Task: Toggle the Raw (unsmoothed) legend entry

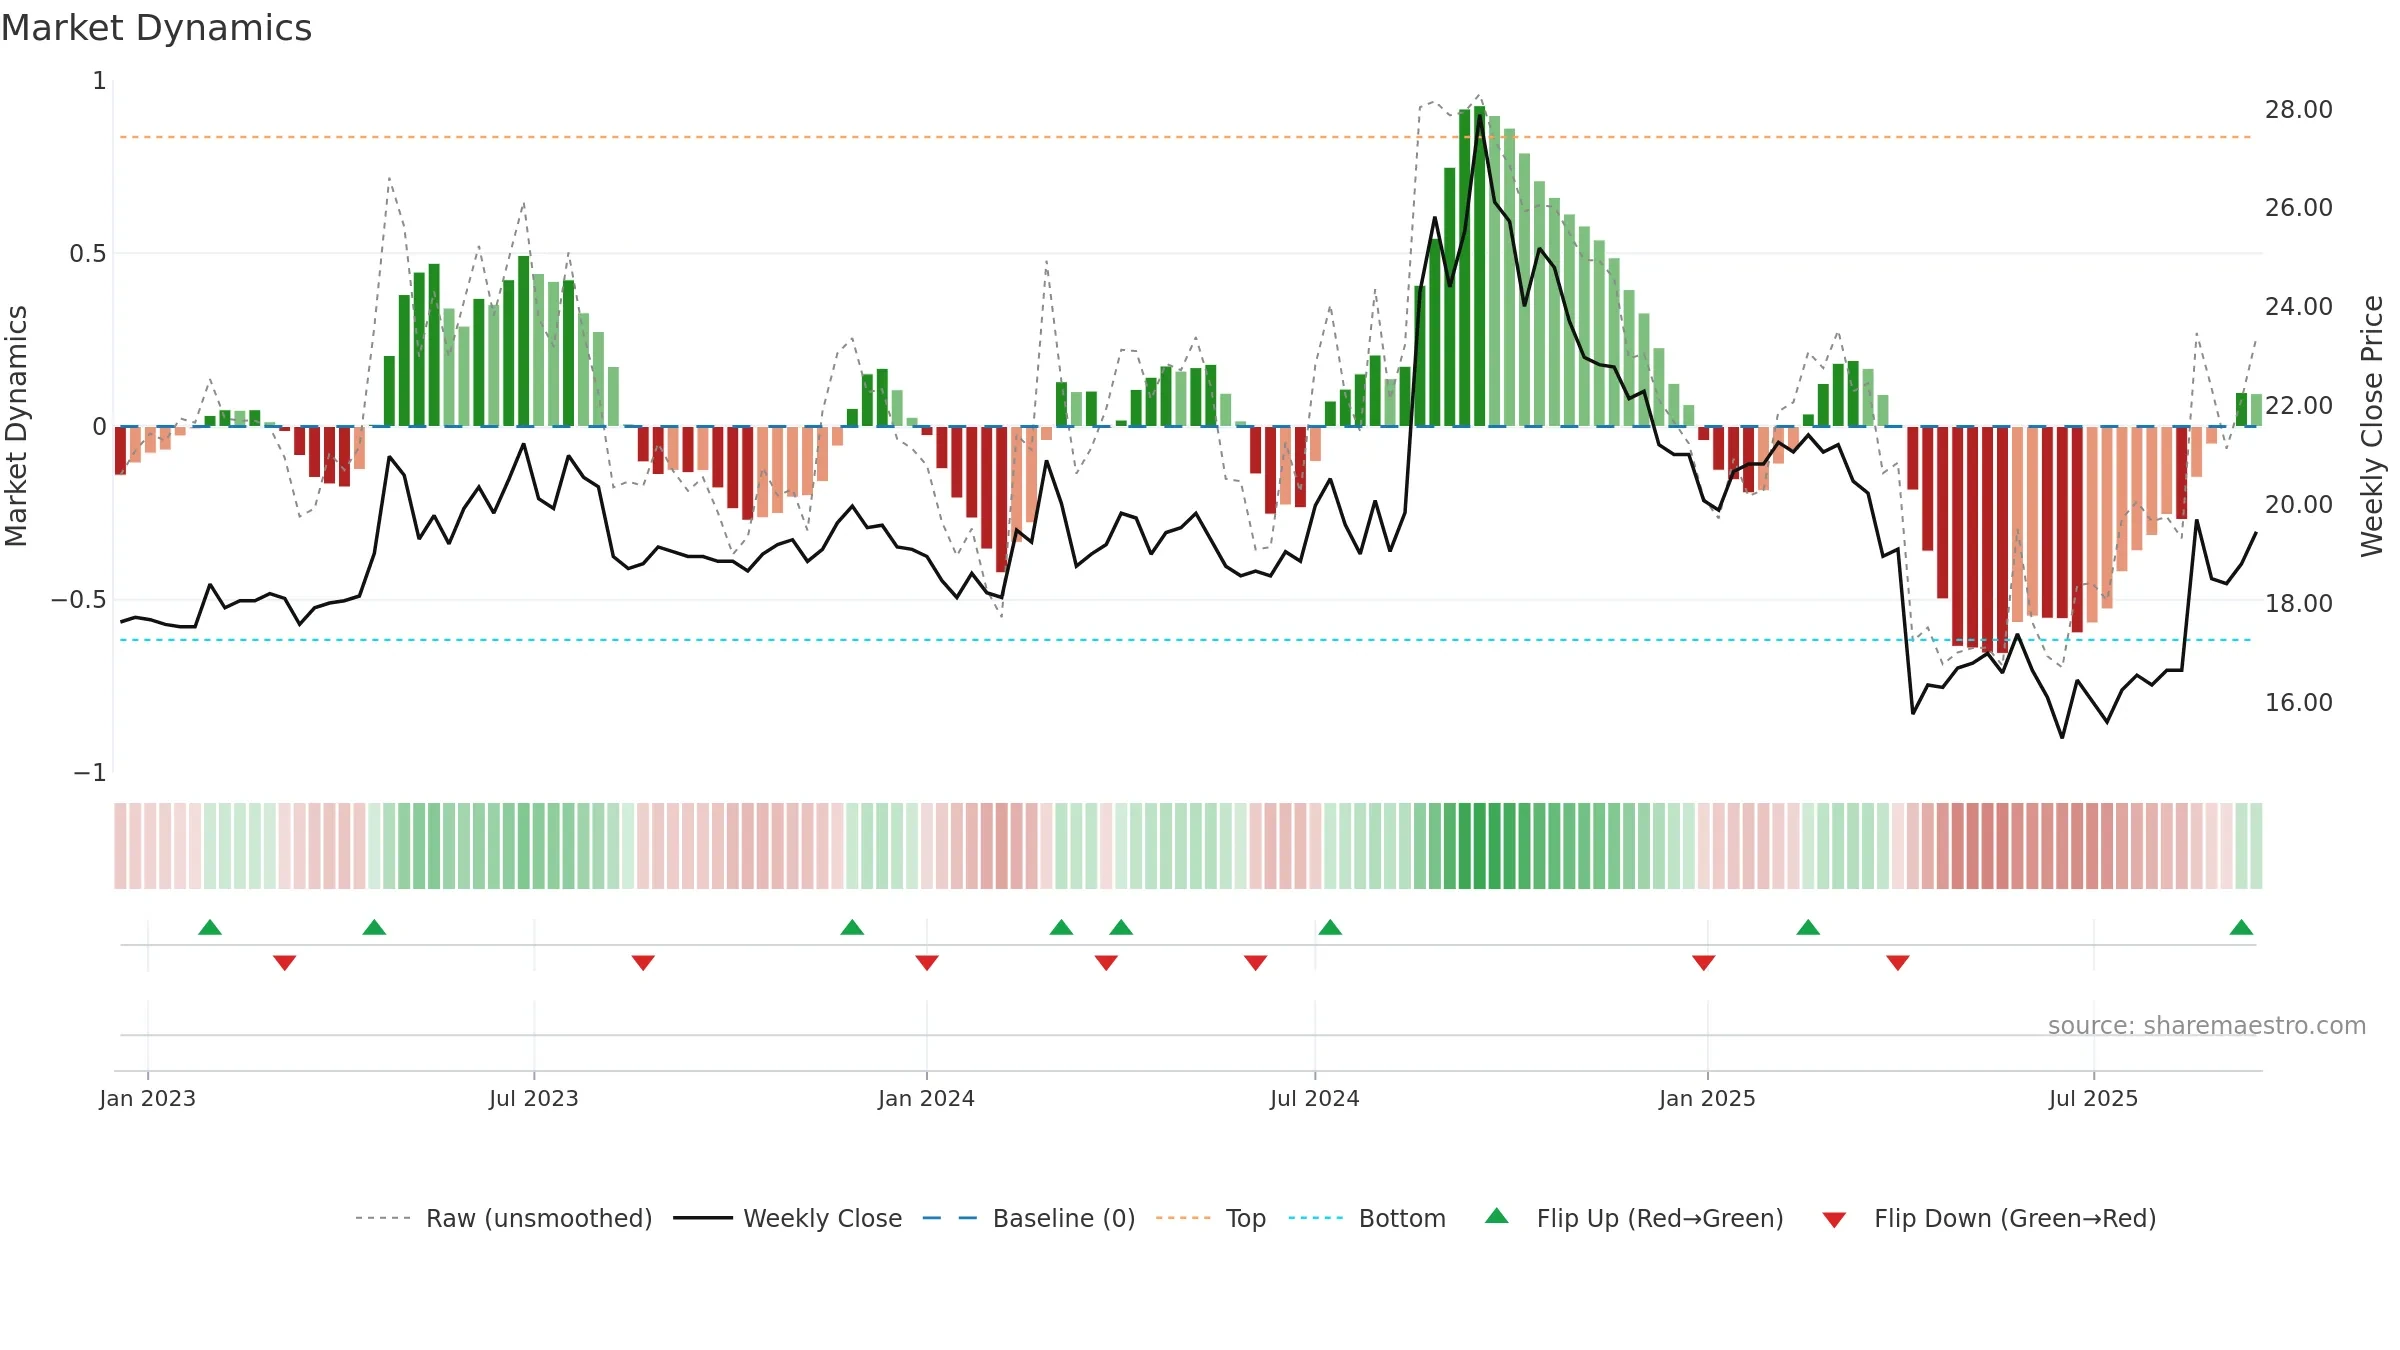Action: [x=504, y=1218]
